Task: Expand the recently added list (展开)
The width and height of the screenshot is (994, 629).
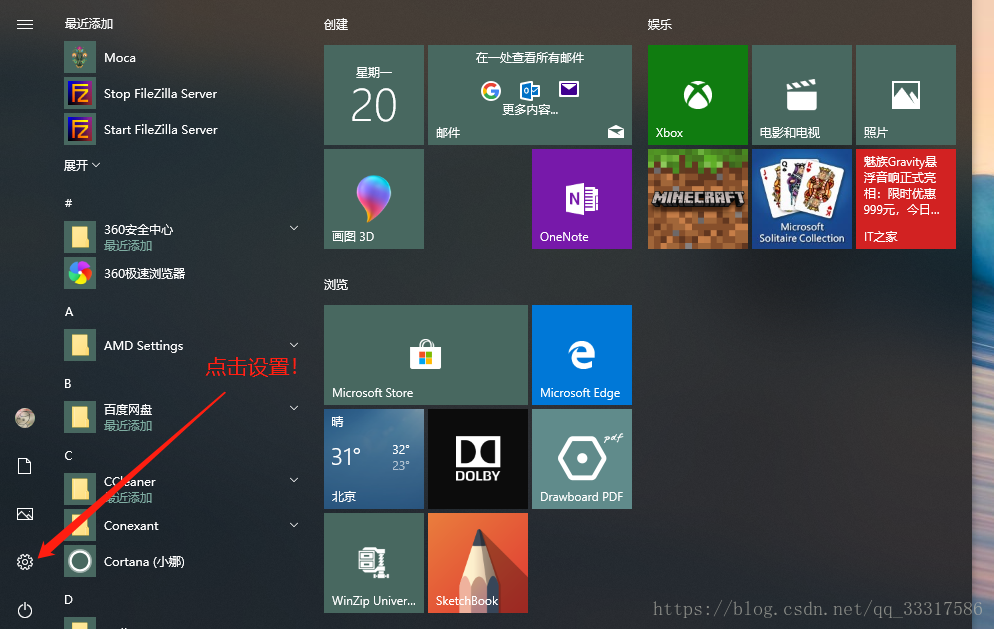Action: coord(82,165)
